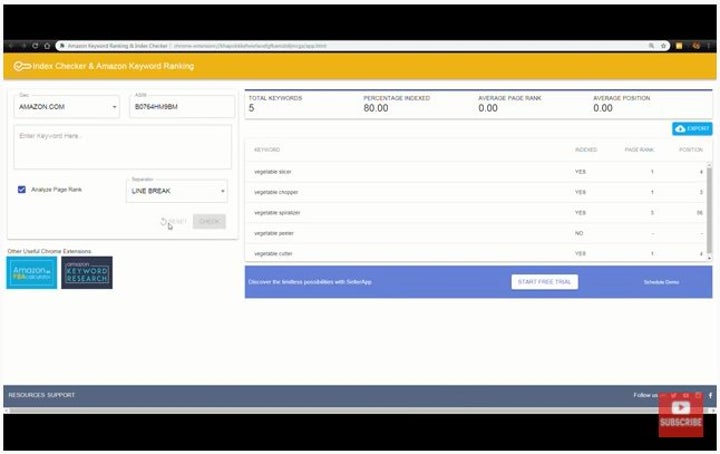Open the Amazon Keyword Research extension tile
Viewport: 720px width, 454px height.
click(x=87, y=273)
